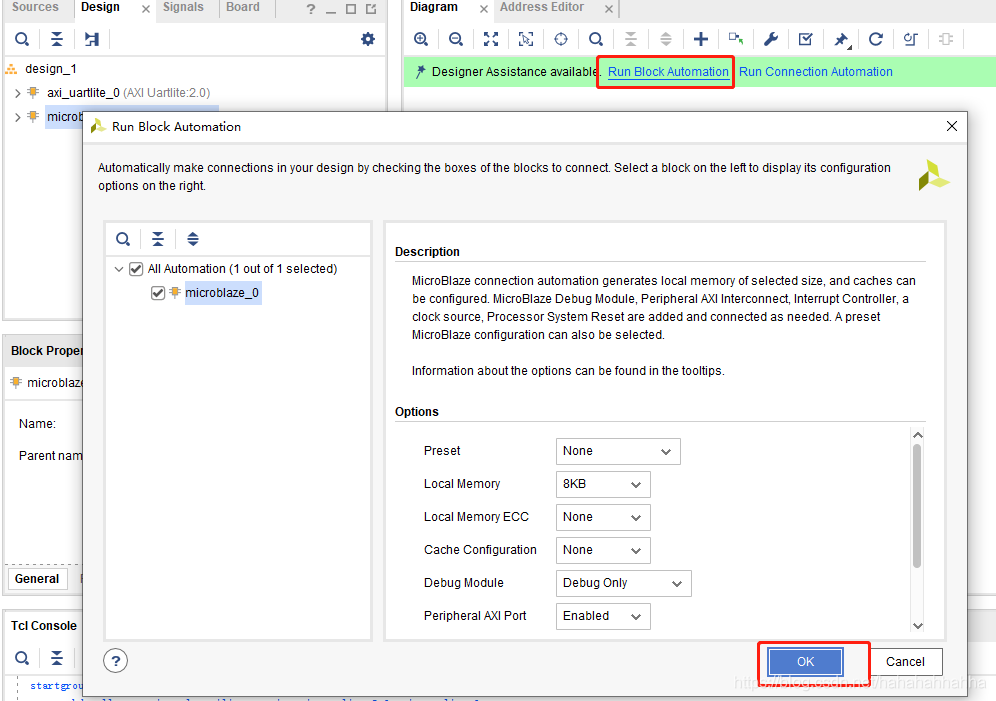Open Debug Module dropdown
Screen dimensions: 996x701
(623, 583)
